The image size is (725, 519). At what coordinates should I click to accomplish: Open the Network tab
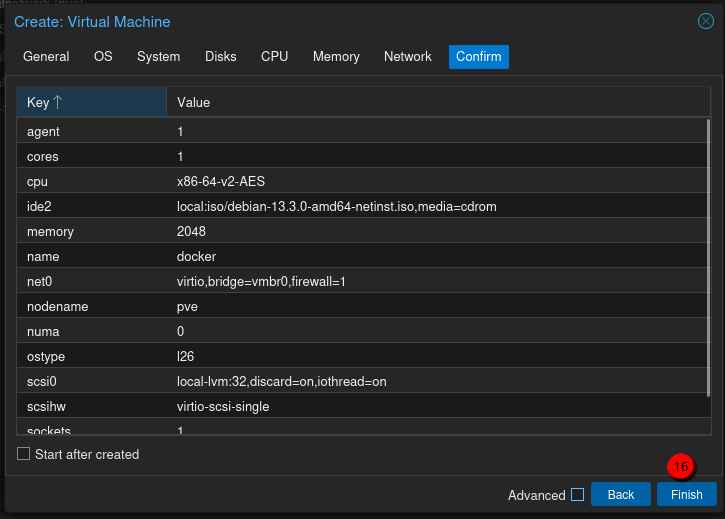(x=408, y=57)
